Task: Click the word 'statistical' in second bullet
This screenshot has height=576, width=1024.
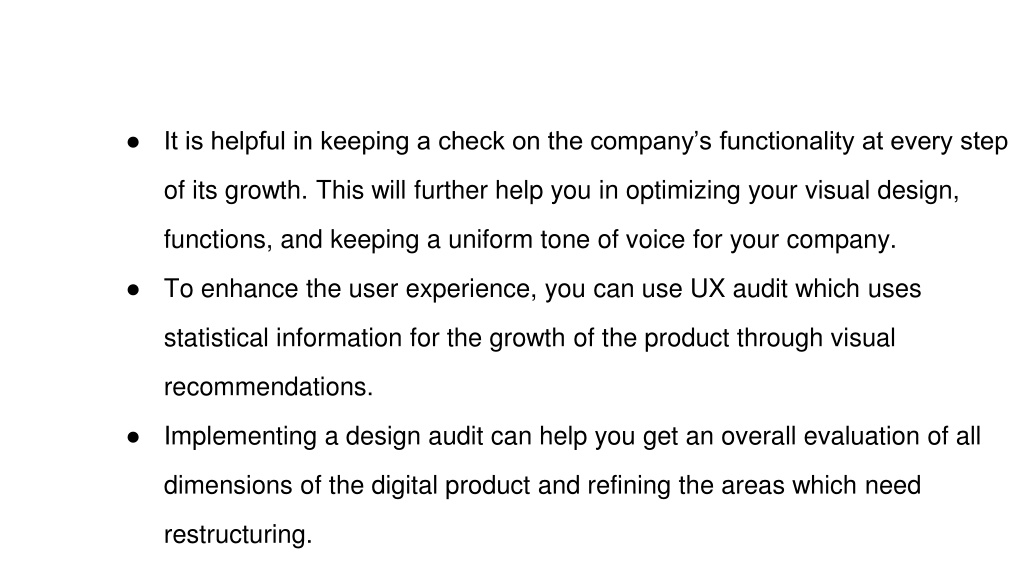Action: coord(216,338)
